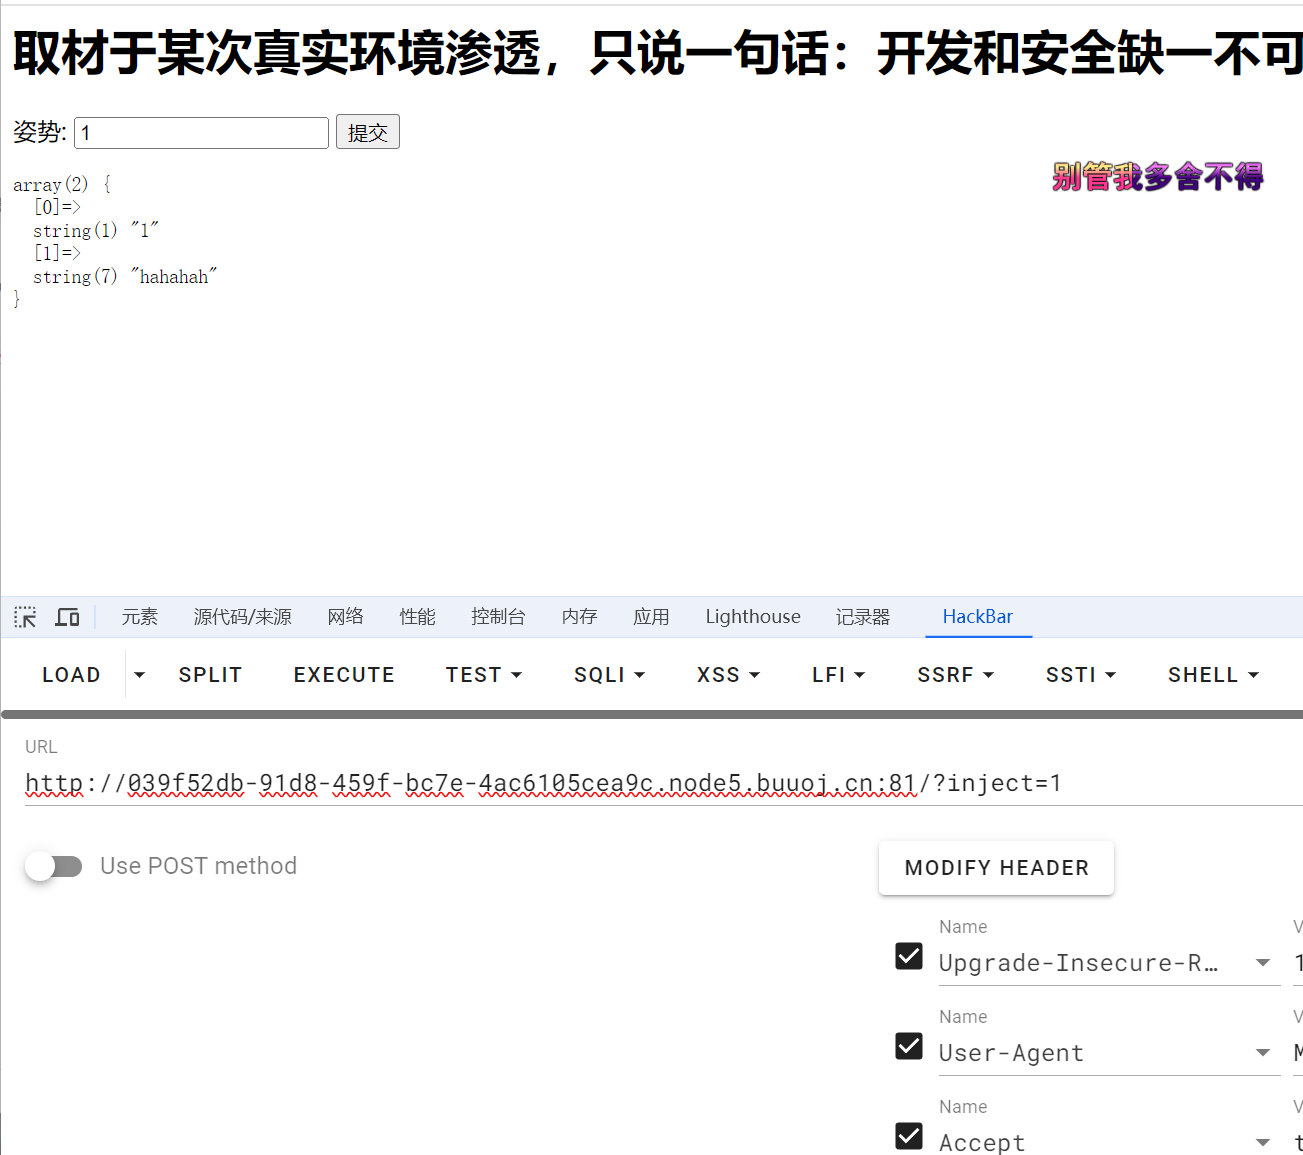Open the SHELL dropdown
The height and width of the screenshot is (1155, 1303).
pyautogui.click(x=1212, y=675)
